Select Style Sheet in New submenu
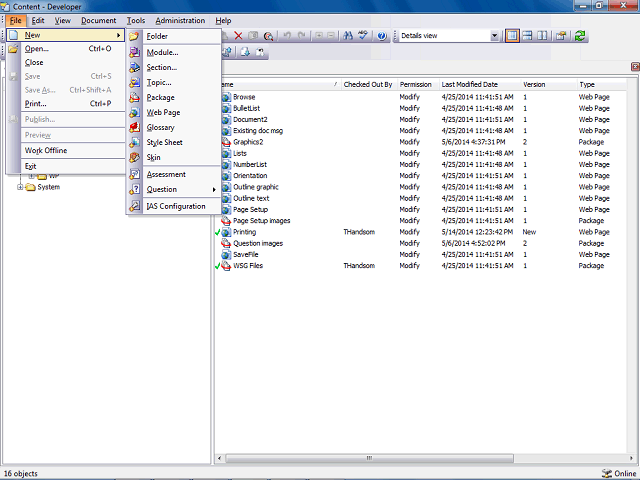Viewport: 640px width, 480px height. point(174,142)
